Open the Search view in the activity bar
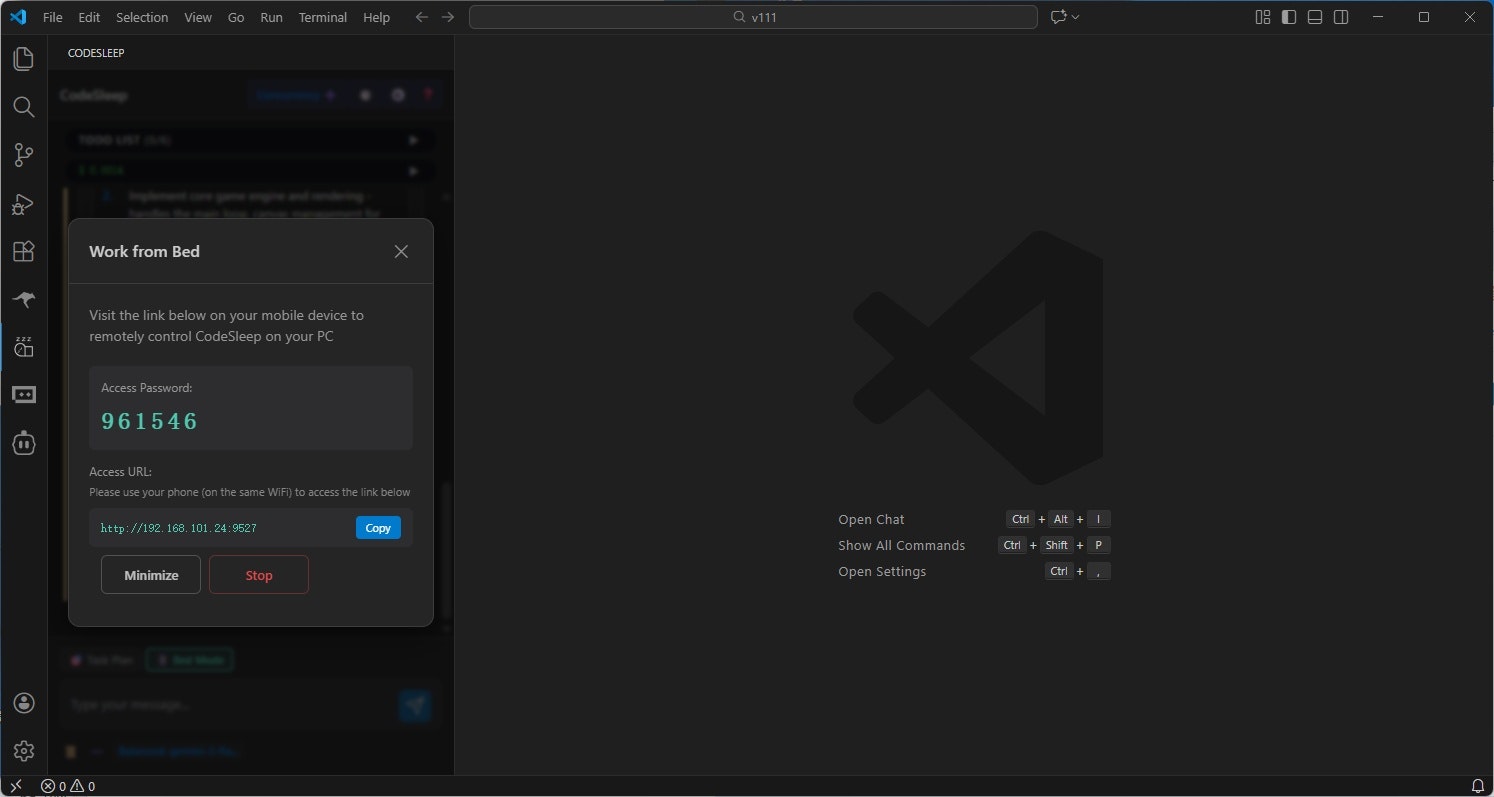The image size is (1494, 797). [x=23, y=107]
